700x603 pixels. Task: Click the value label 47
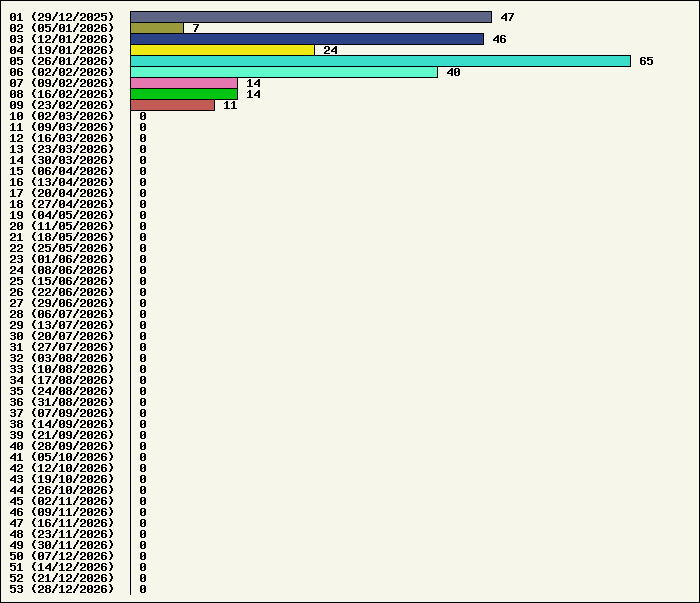[x=507, y=17]
